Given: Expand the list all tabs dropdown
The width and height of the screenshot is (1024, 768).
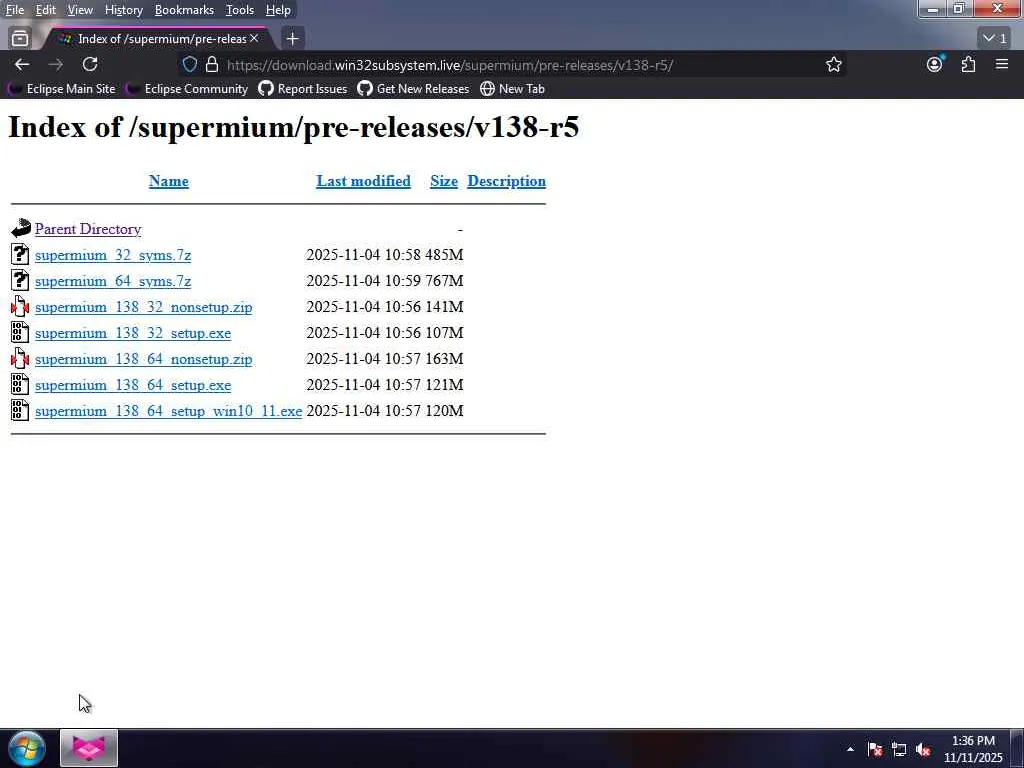Looking at the screenshot, I should [995, 39].
